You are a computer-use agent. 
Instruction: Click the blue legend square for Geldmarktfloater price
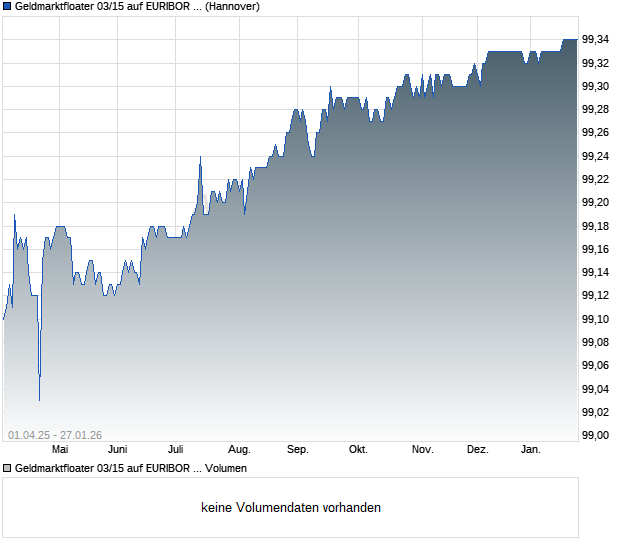(x=7, y=6)
